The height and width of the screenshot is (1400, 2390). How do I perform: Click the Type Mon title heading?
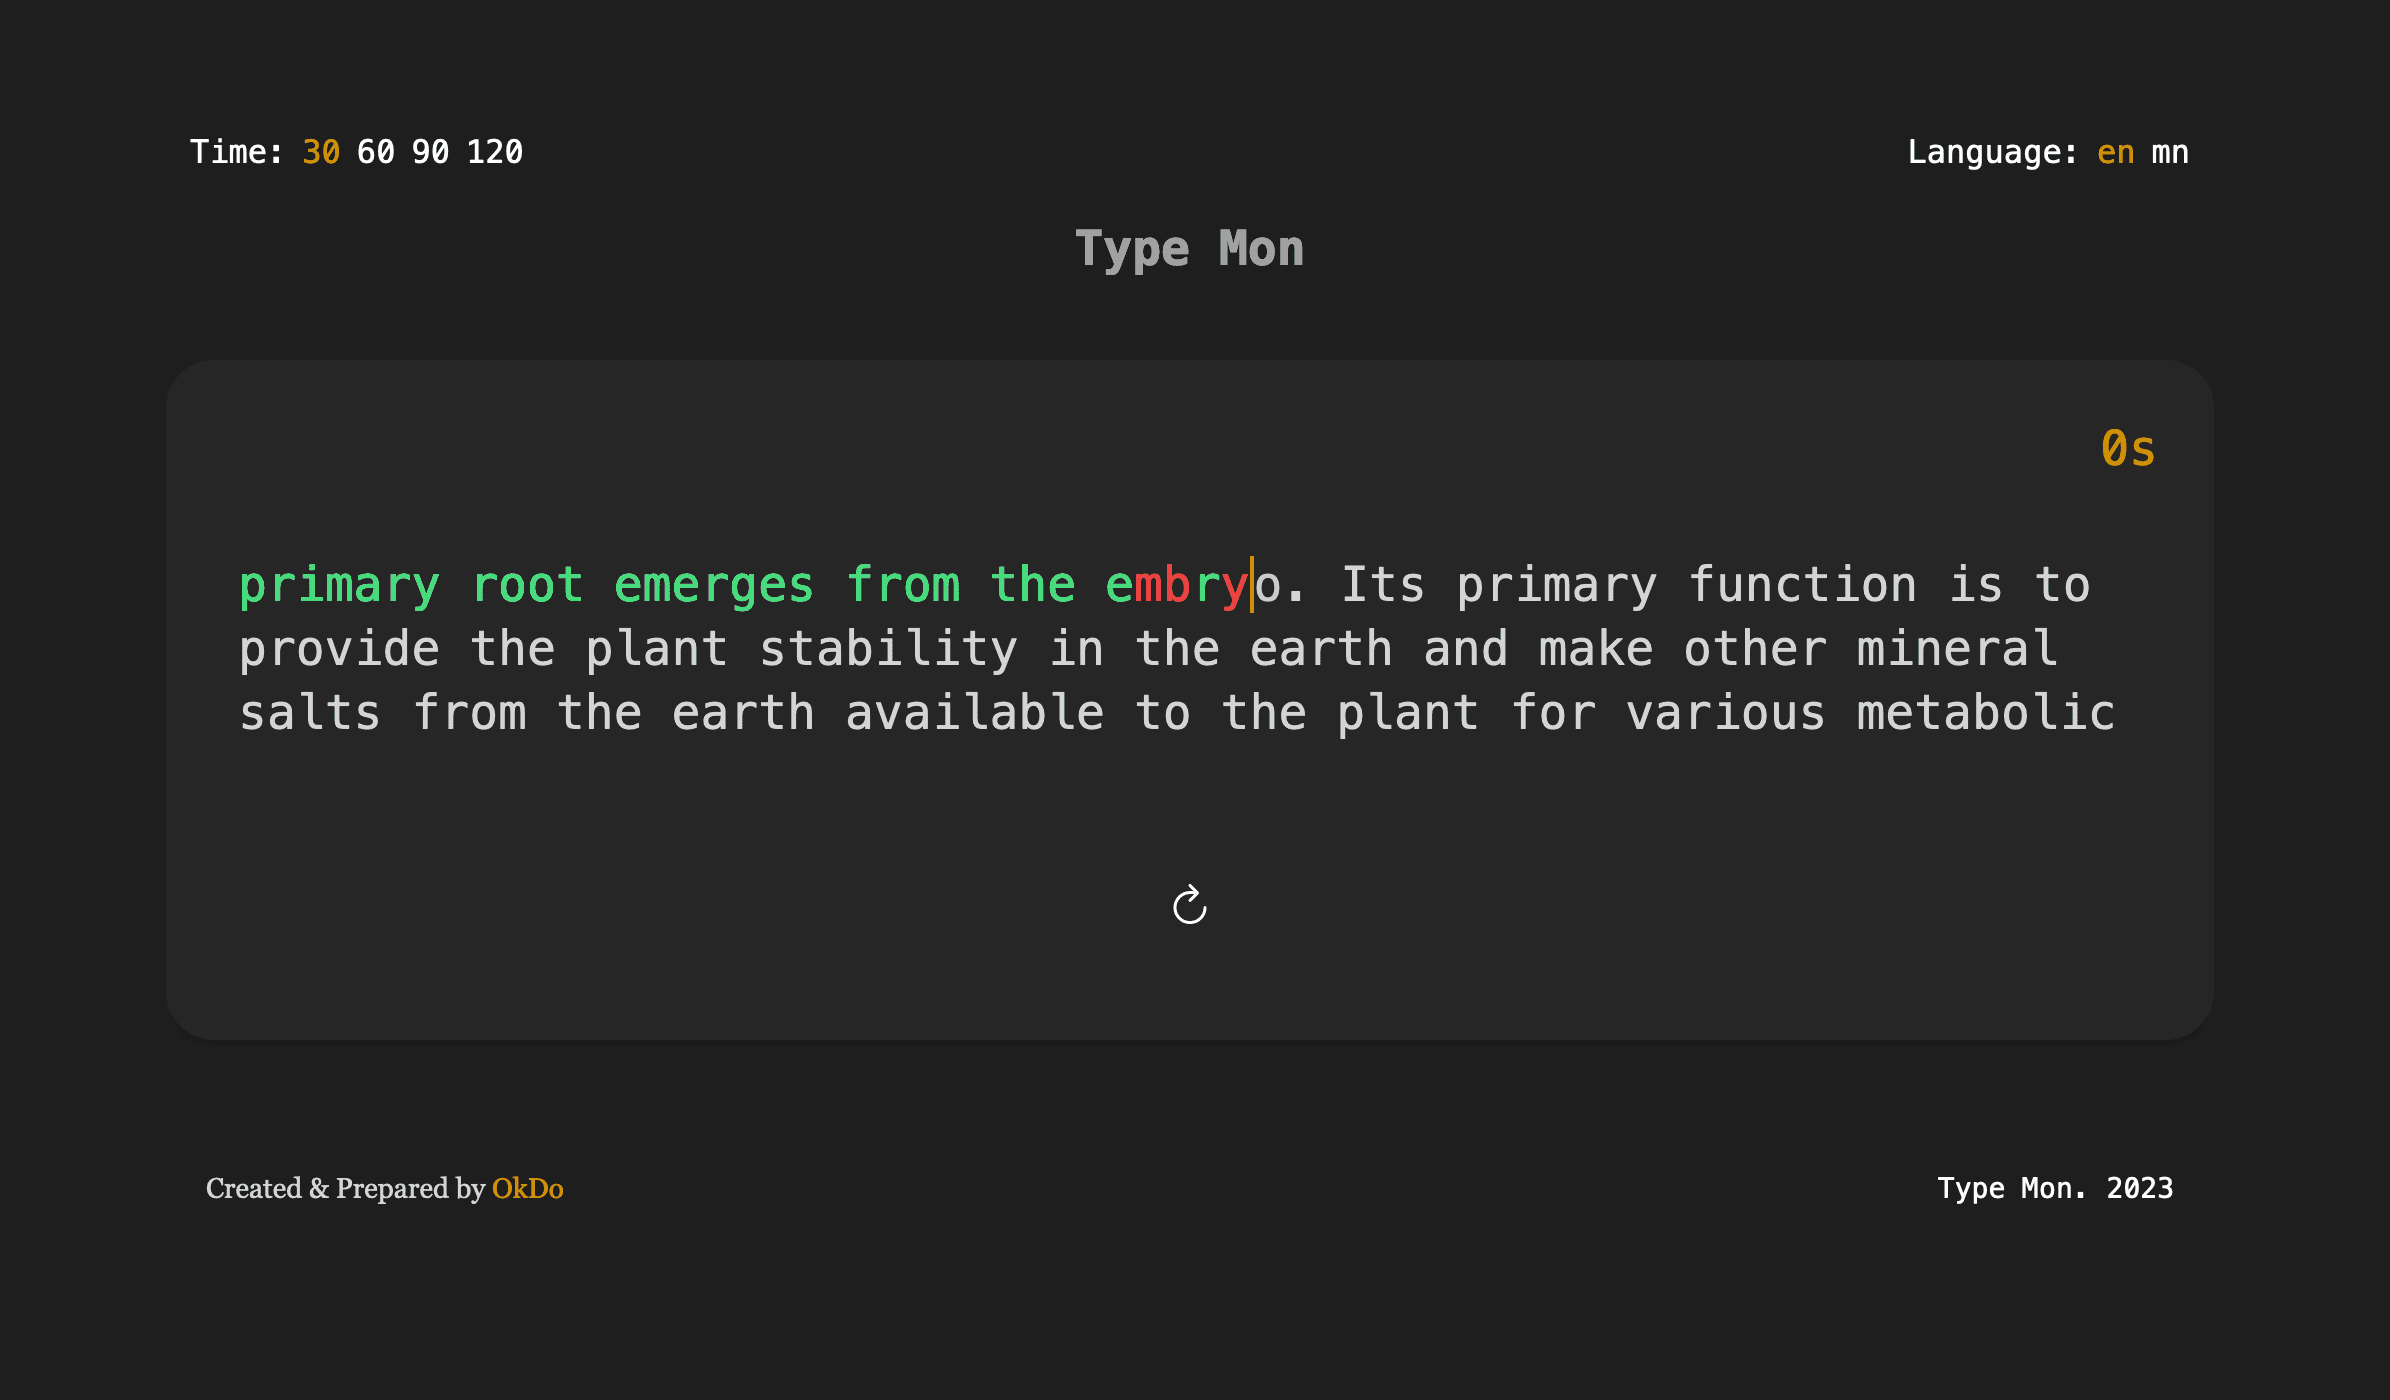click(x=1189, y=248)
